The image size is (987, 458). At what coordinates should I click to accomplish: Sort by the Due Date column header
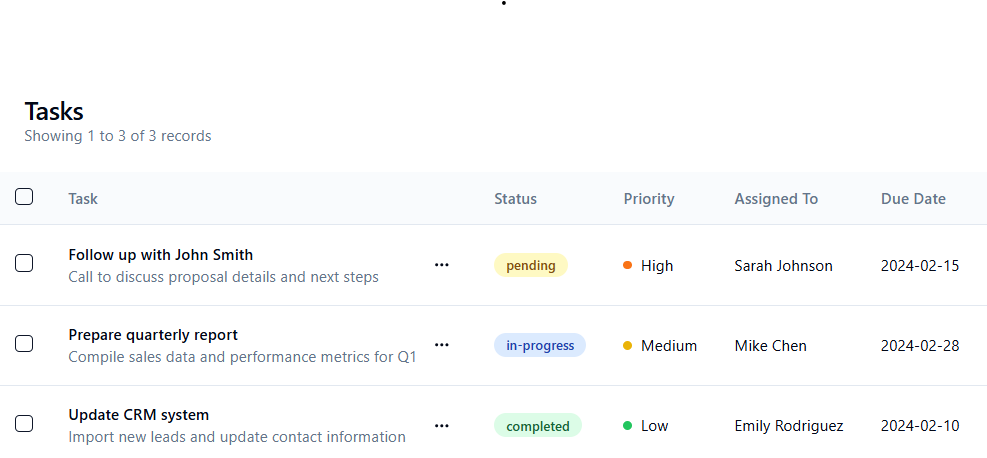click(x=913, y=199)
